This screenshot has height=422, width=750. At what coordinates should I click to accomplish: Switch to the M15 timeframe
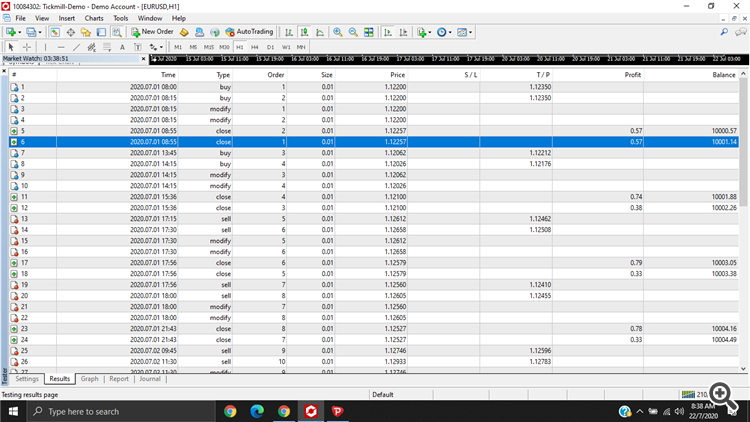209,47
